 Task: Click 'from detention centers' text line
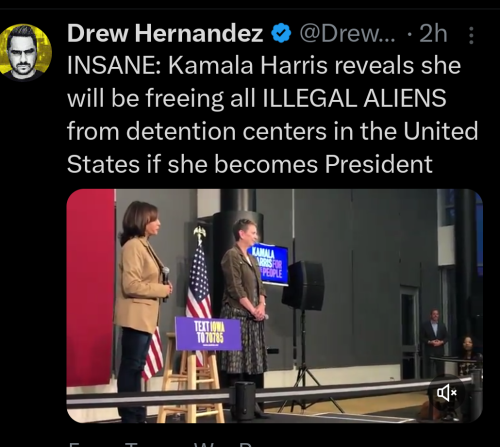[197, 131]
